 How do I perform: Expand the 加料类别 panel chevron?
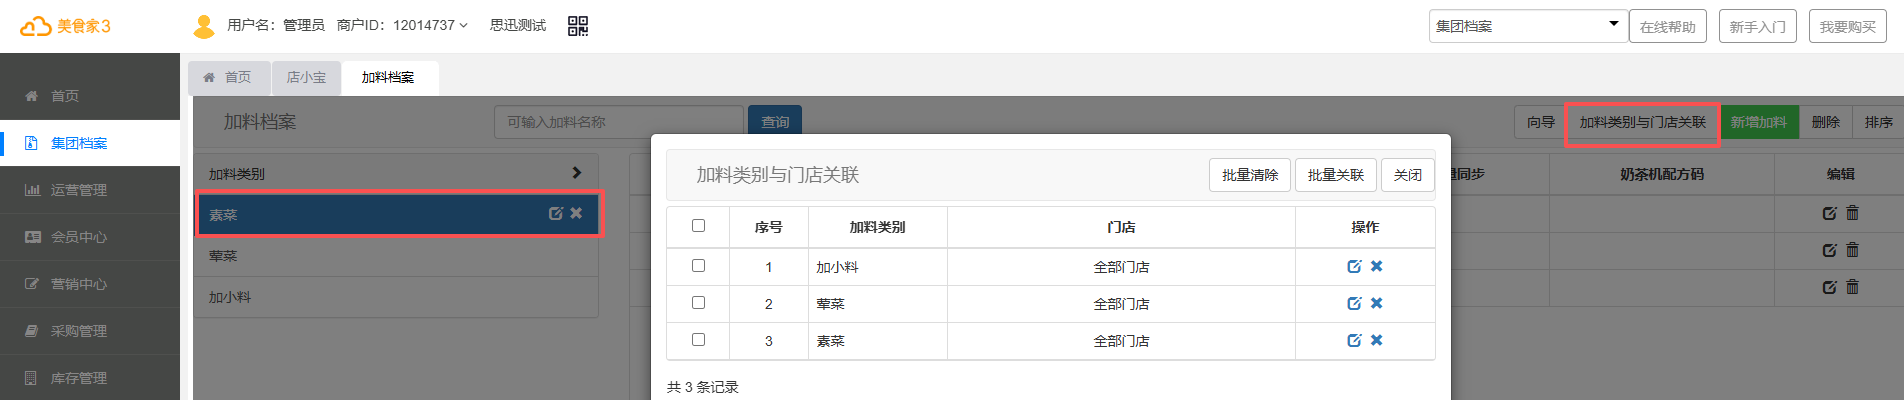[576, 173]
